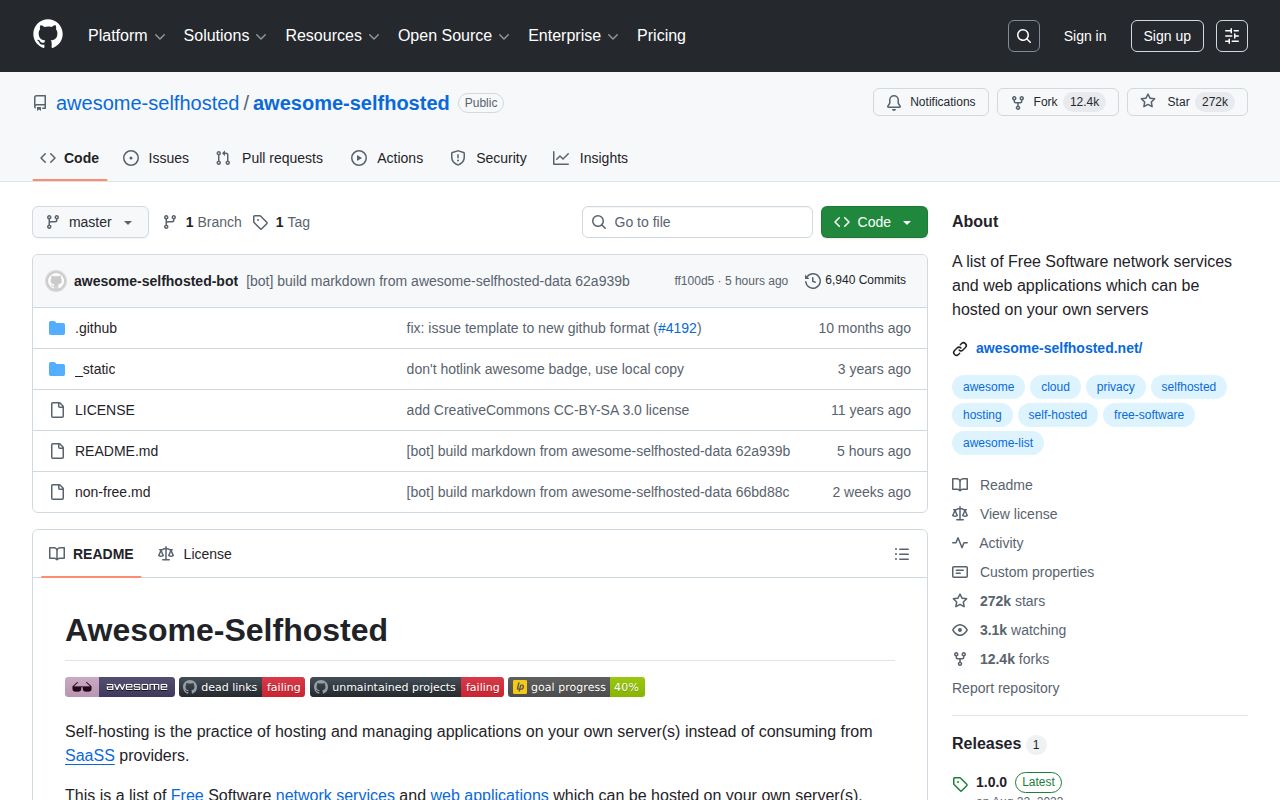
Task: Click the goal progress 40% badge
Action: pyautogui.click(x=576, y=687)
